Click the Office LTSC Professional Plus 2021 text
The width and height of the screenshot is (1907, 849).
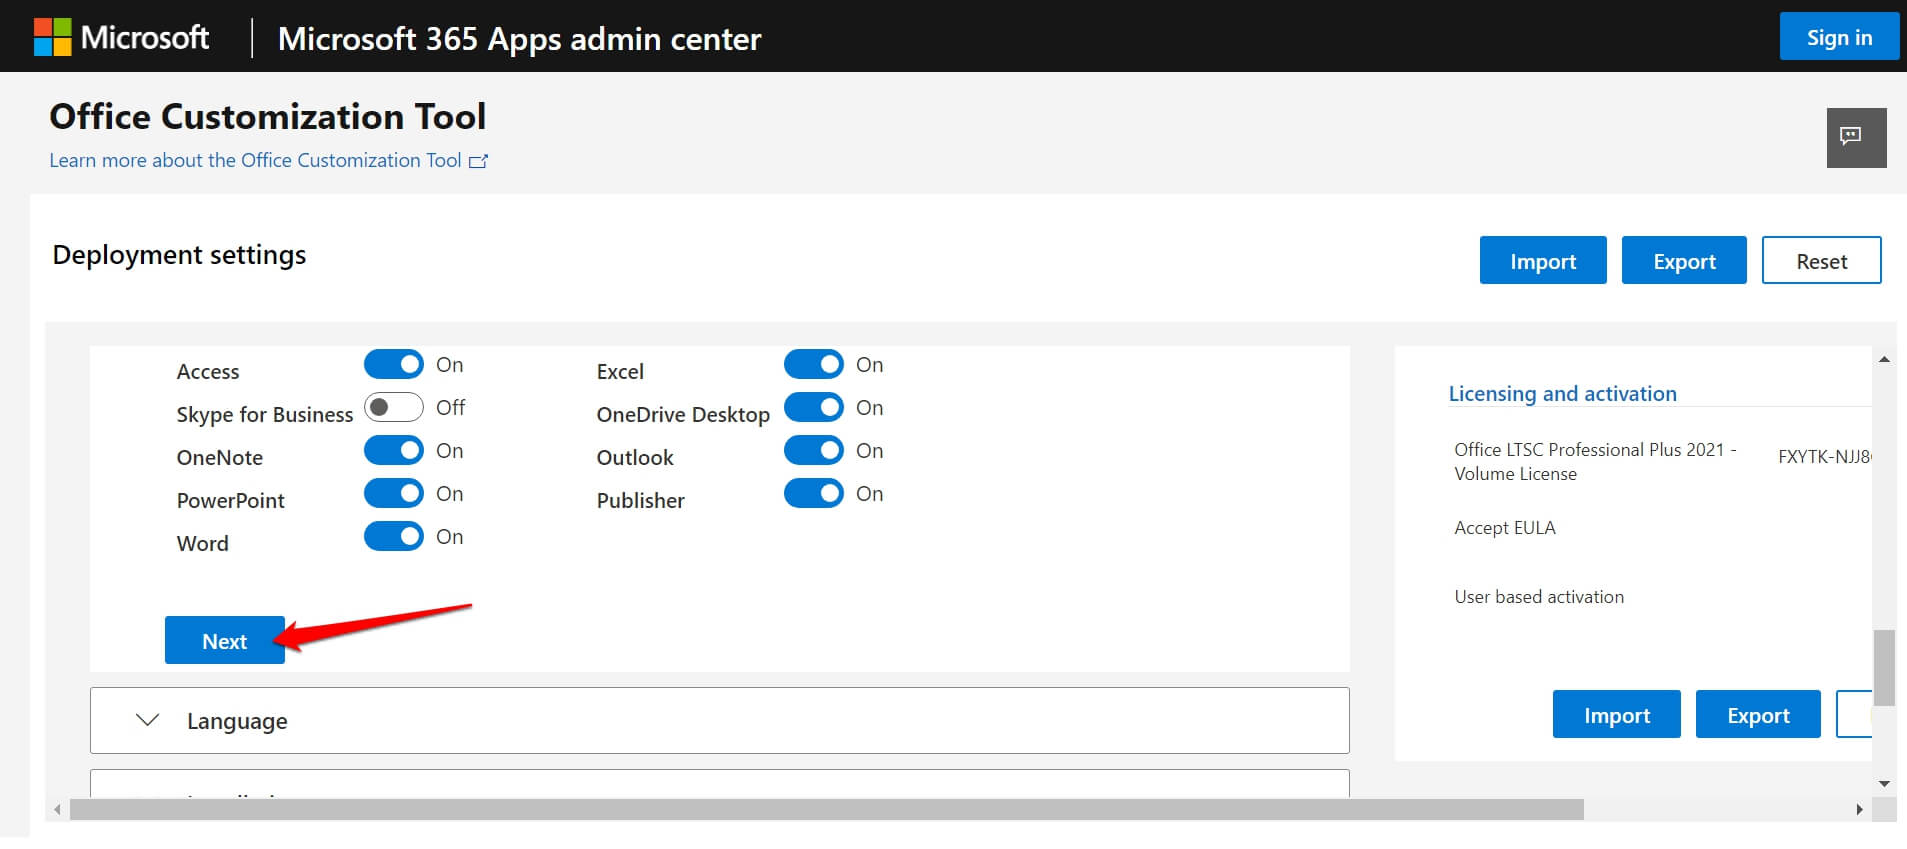tap(1595, 461)
